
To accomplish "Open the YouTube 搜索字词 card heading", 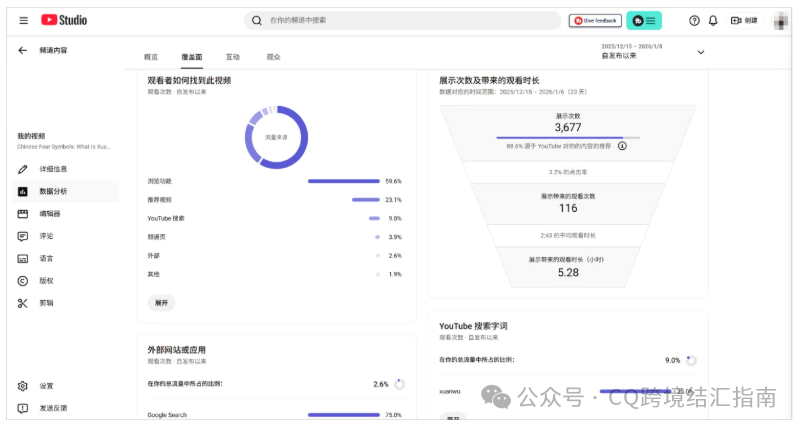I will pos(473,326).
